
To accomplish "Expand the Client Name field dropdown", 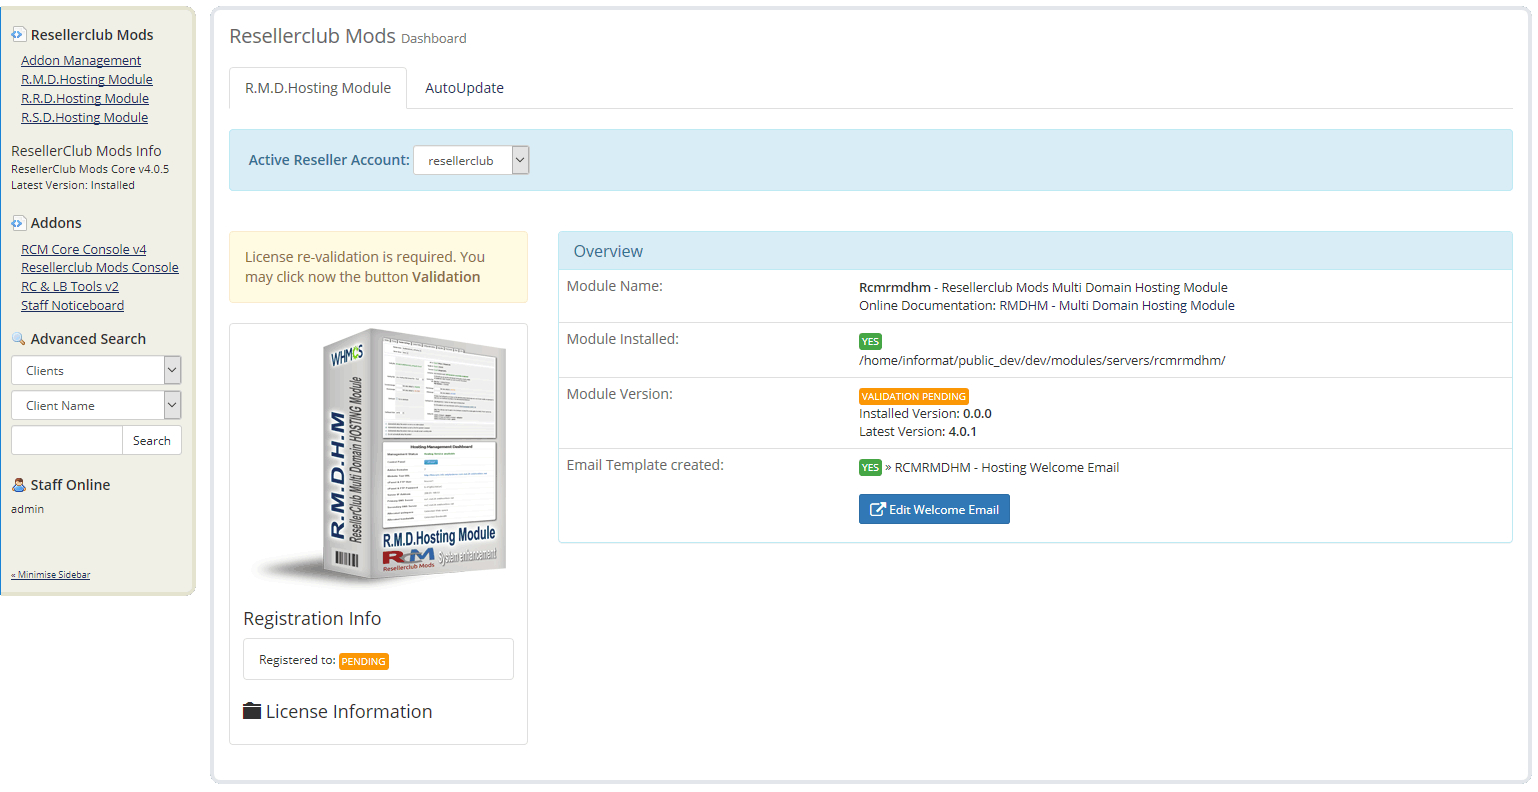I will (x=96, y=405).
